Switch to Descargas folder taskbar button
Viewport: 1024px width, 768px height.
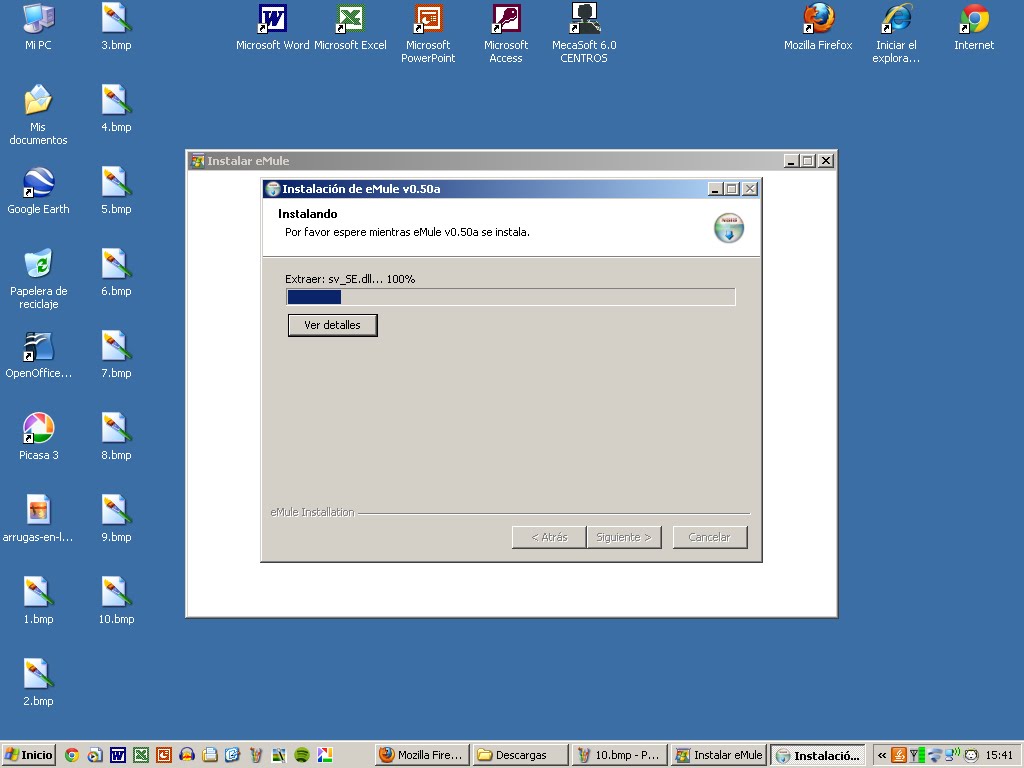pos(520,755)
